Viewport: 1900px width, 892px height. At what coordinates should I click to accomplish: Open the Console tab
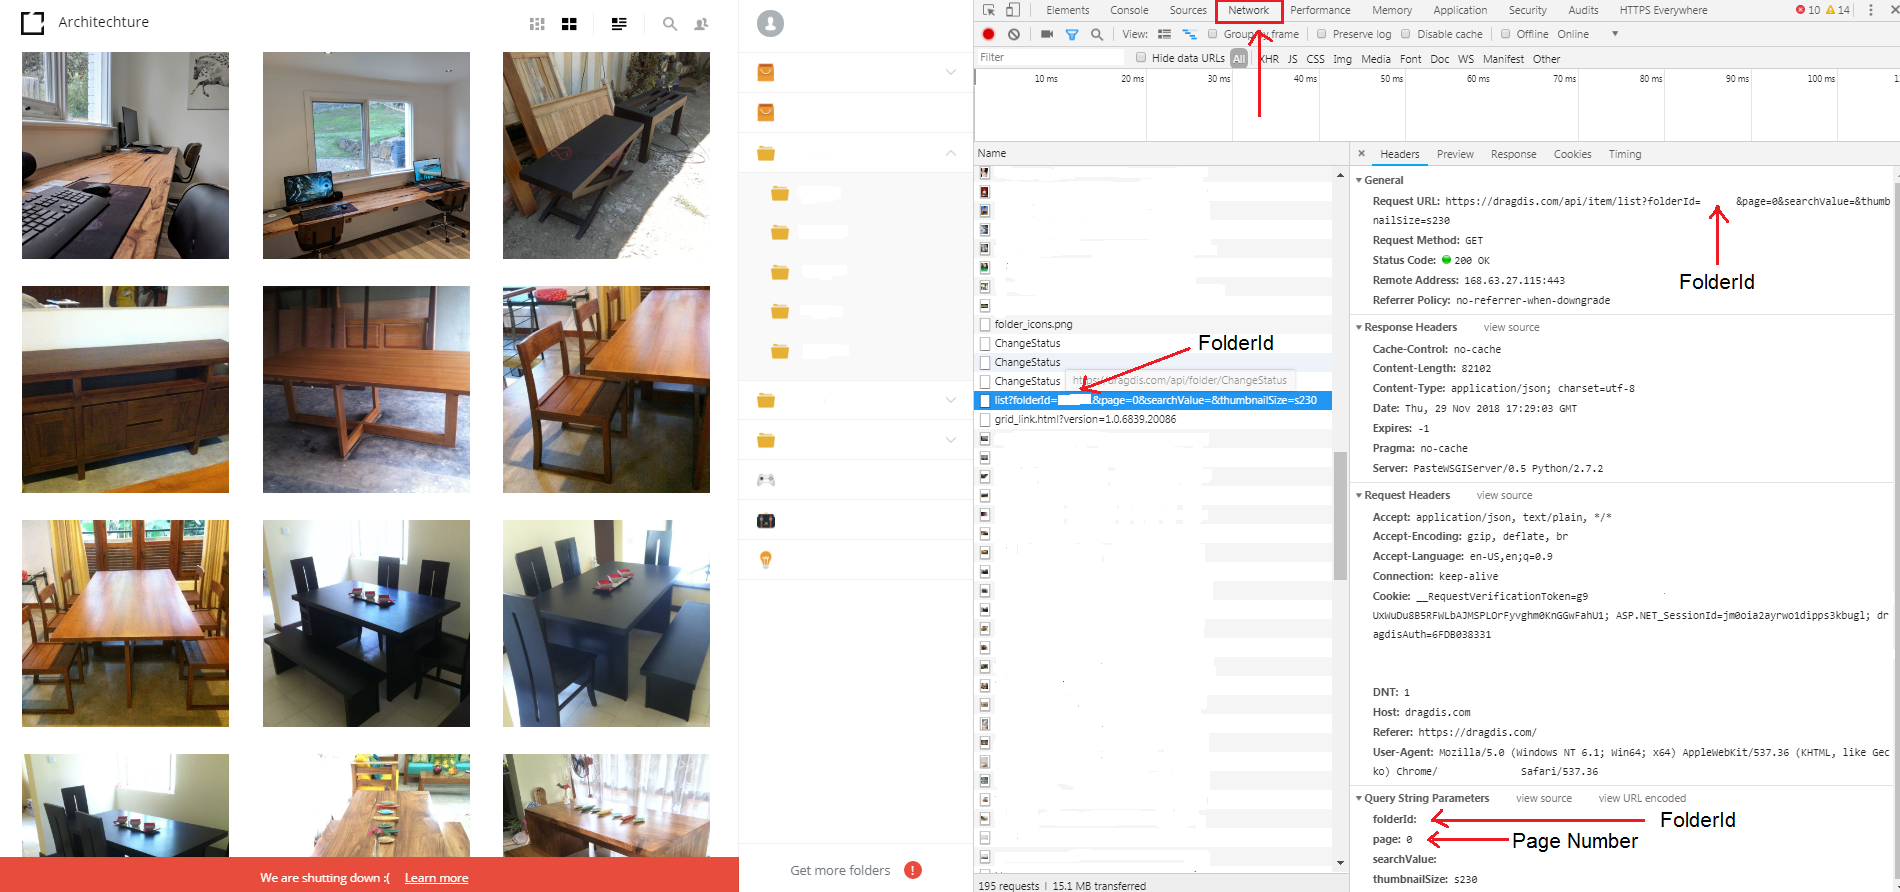(1129, 10)
